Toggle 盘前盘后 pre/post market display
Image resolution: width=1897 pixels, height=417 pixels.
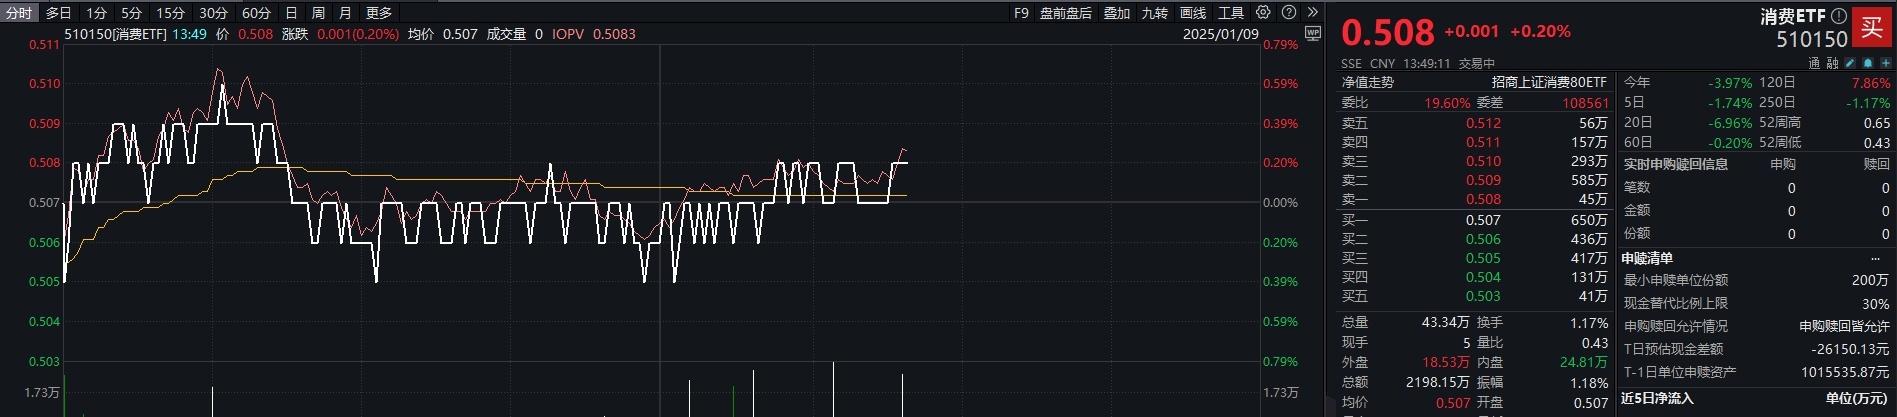click(x=1066, y=13)
